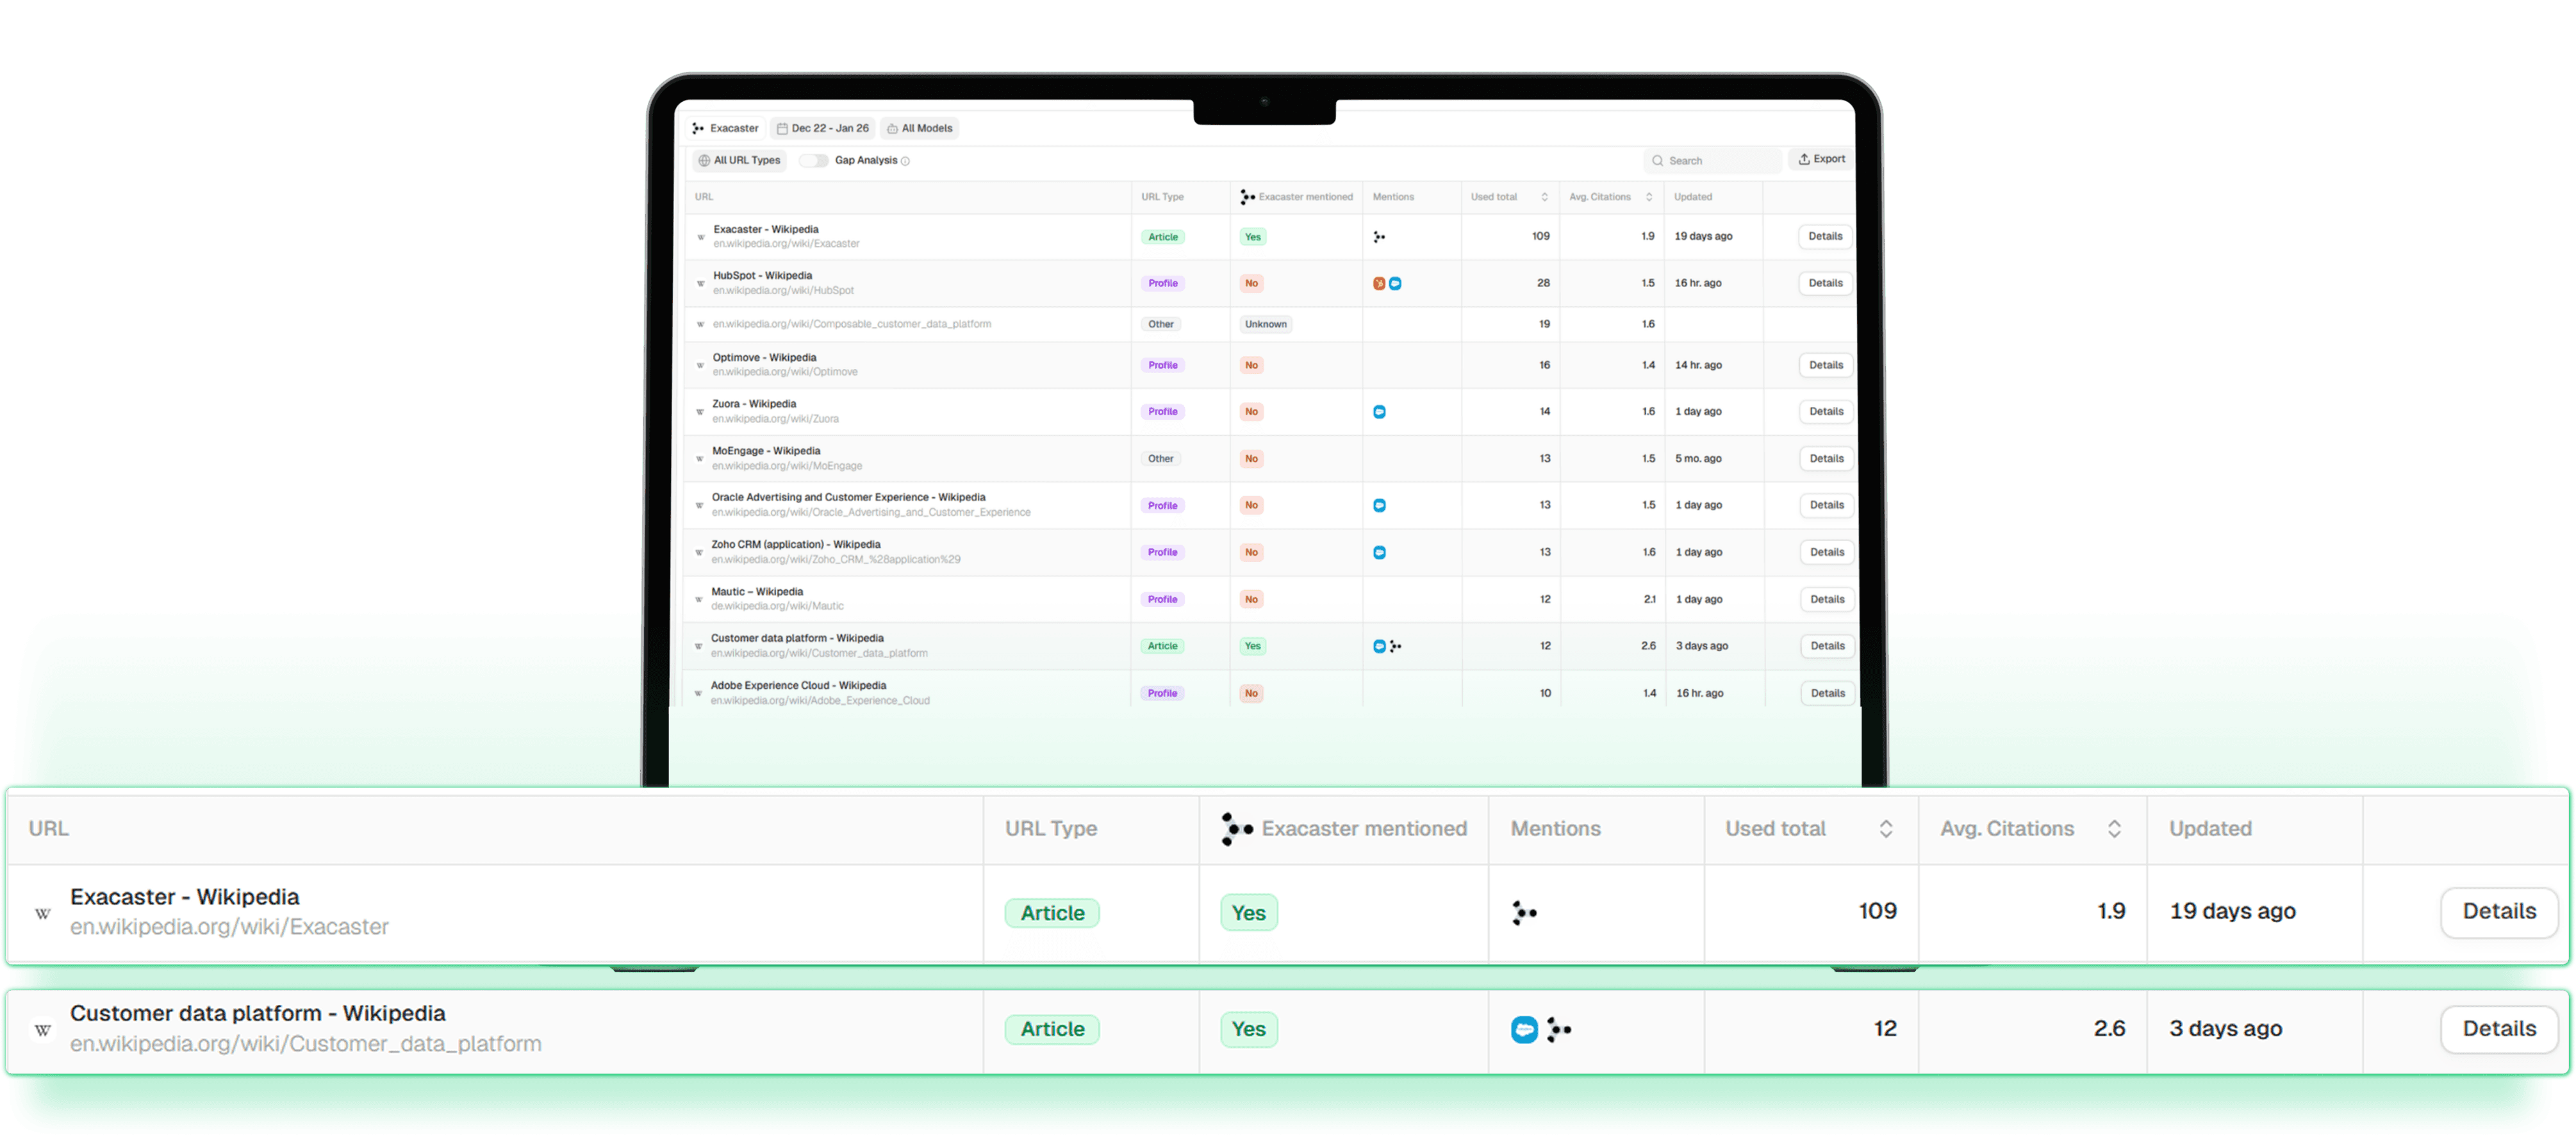Click Details in enlarged Exacaster row
The width and height of the screenshot is (2576, 1142).
(2499, 912)
